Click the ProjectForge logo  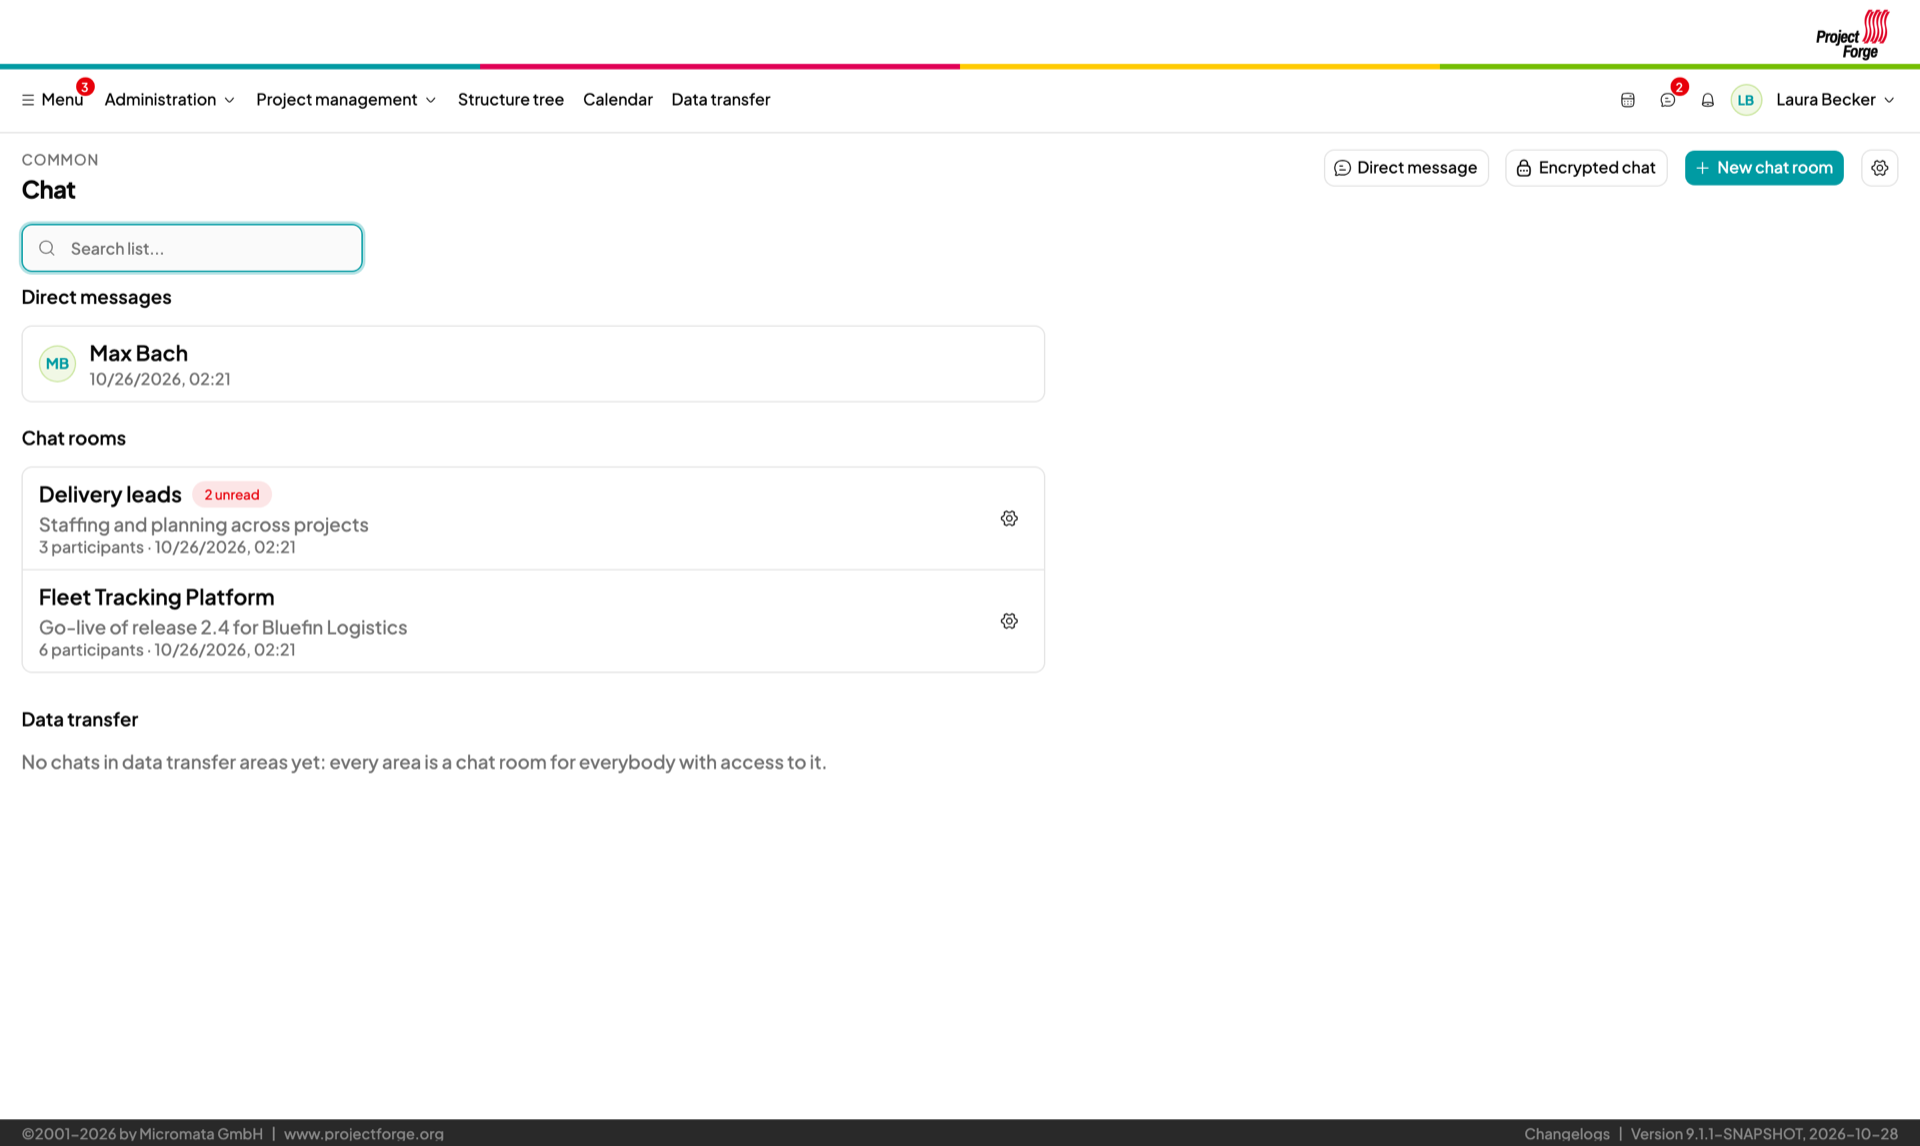[x=1852, y=35]
